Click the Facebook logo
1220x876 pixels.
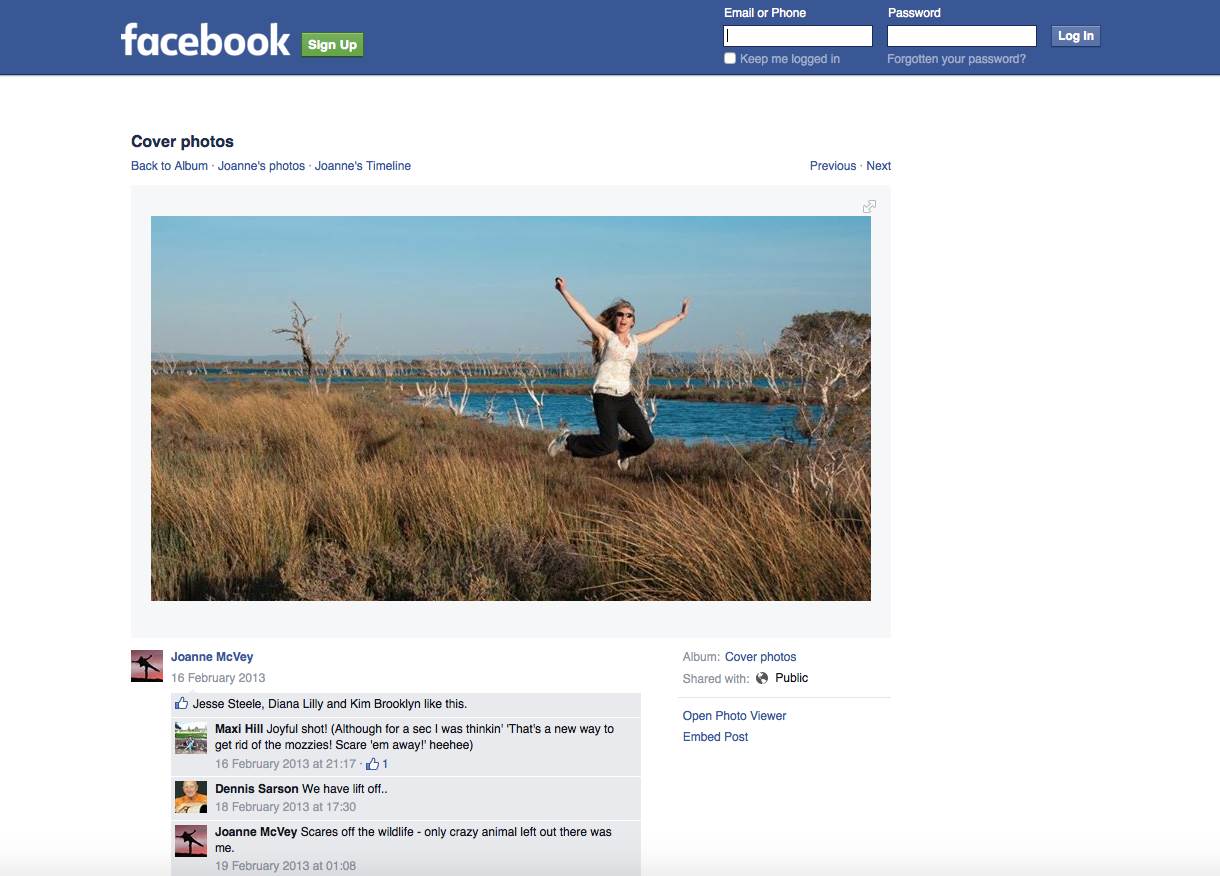point(205,40)
